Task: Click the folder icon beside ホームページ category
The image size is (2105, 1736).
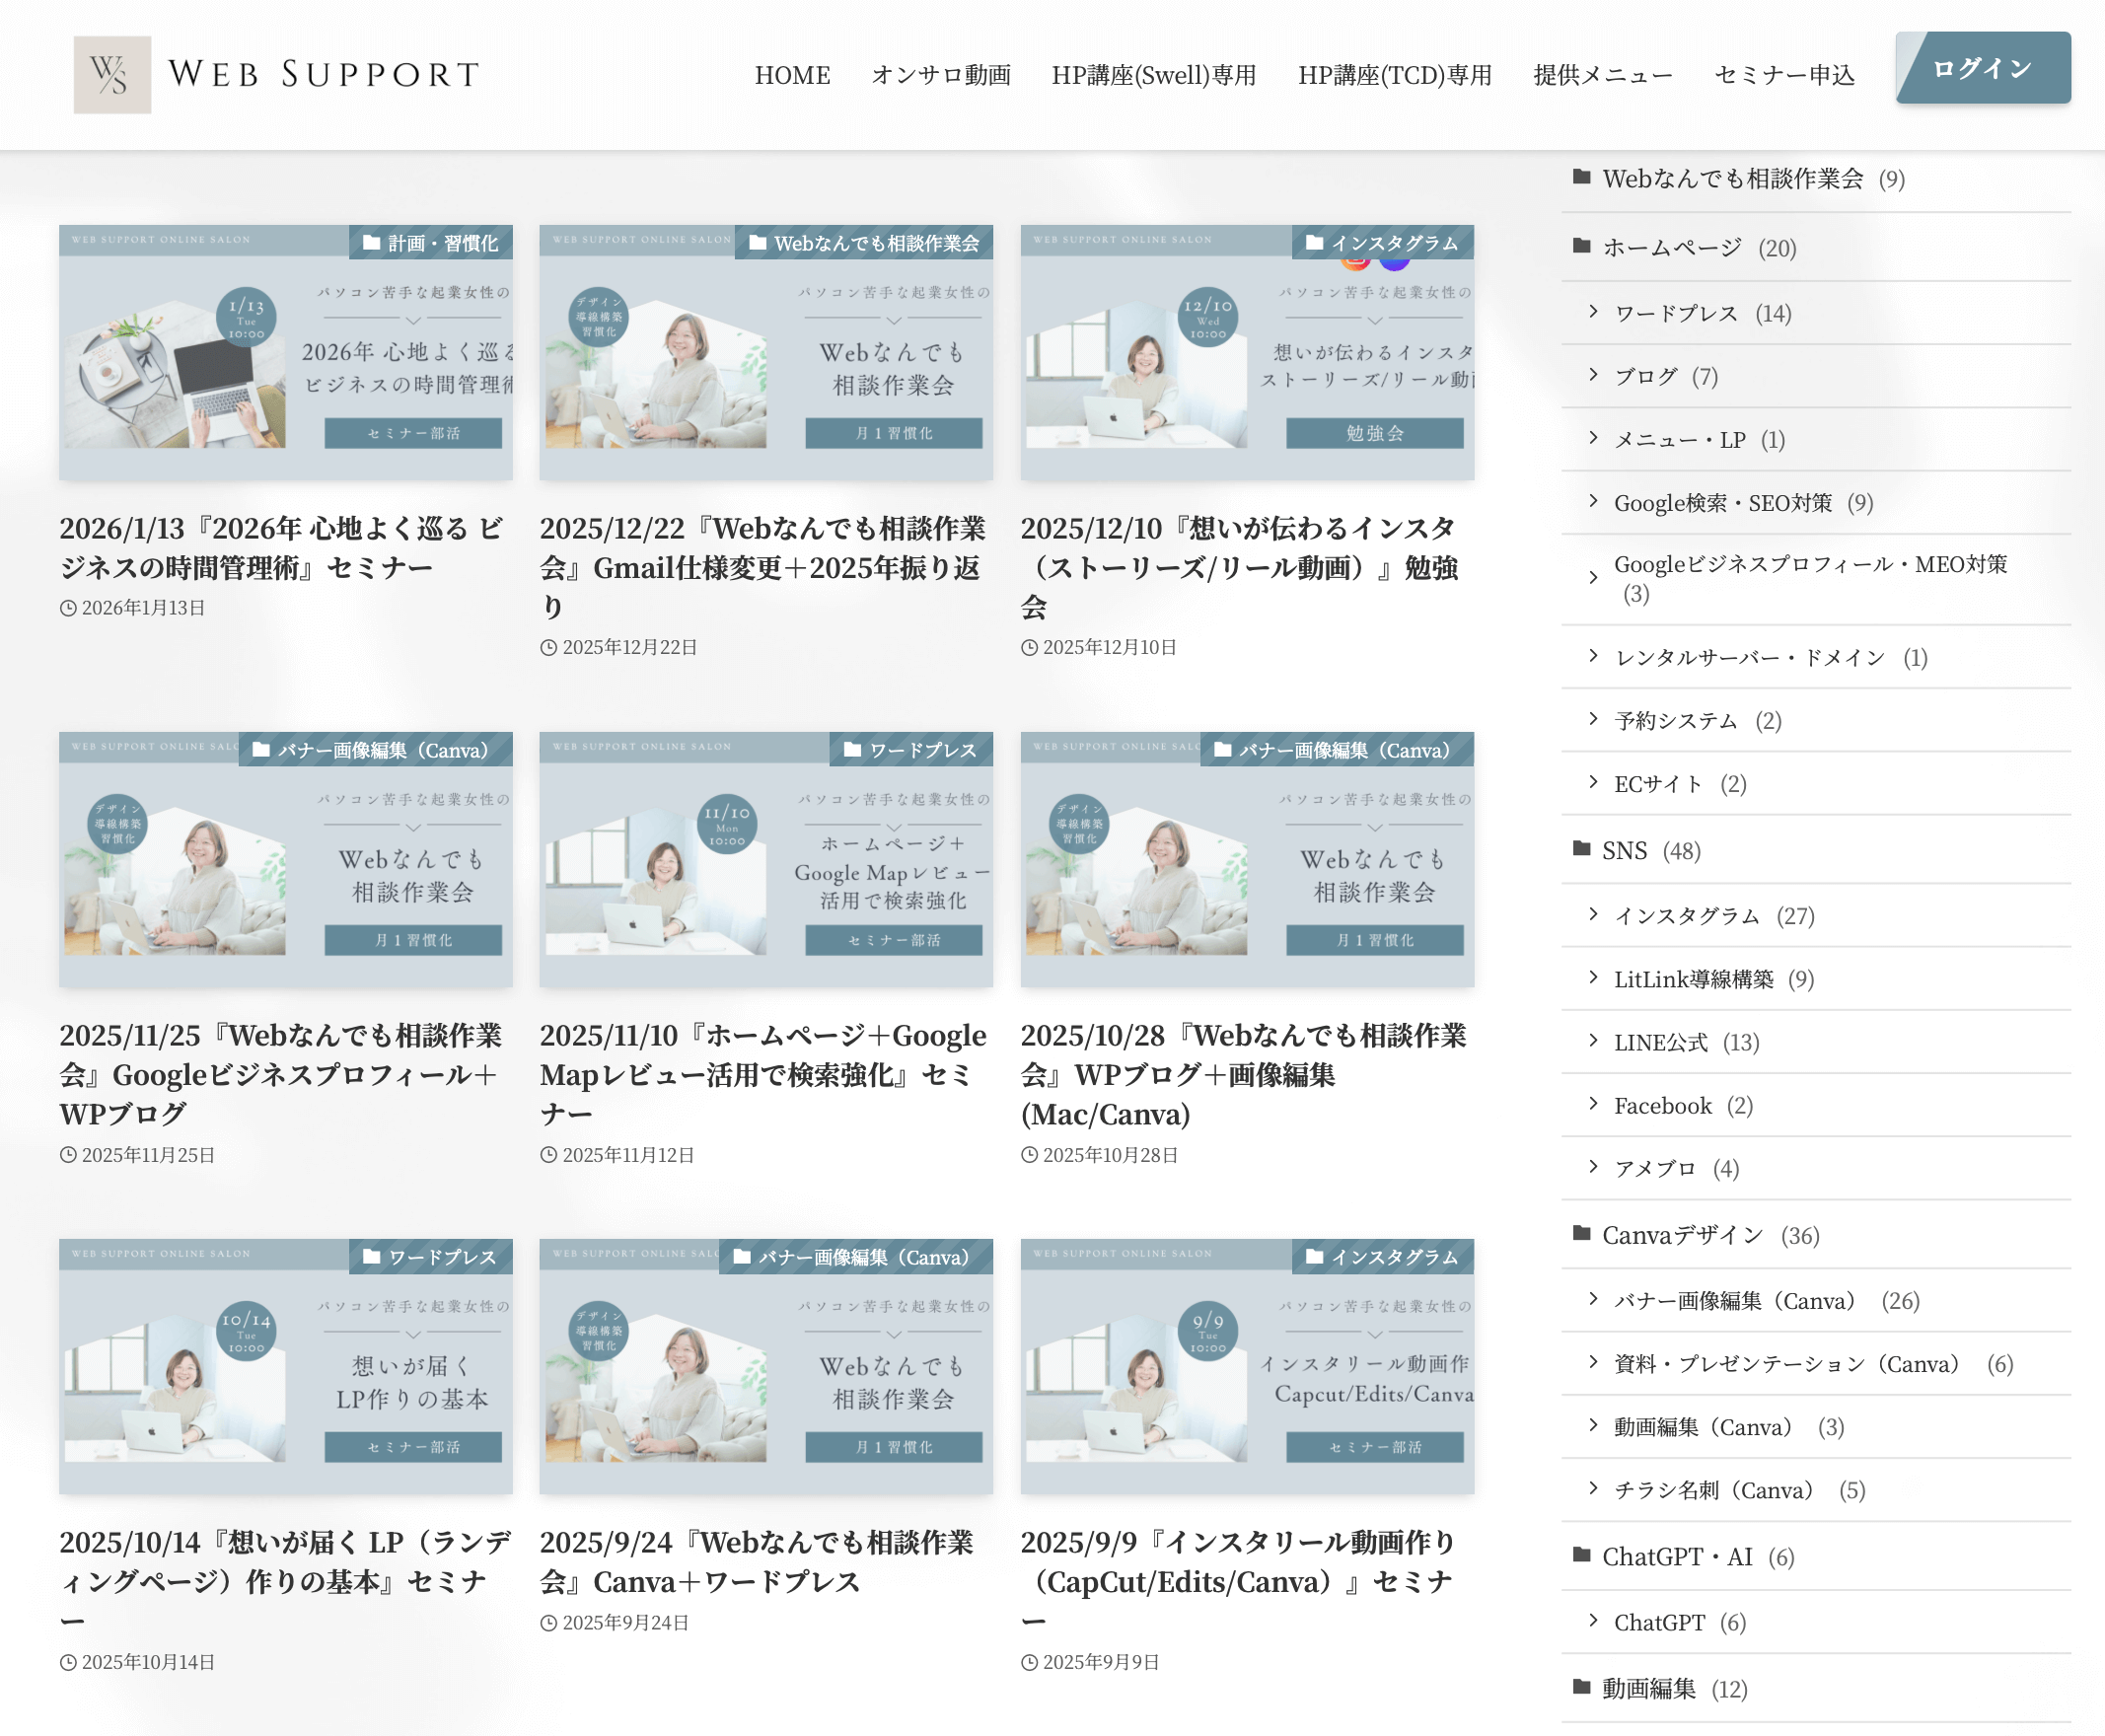Action: click(x=1581, y=246)
